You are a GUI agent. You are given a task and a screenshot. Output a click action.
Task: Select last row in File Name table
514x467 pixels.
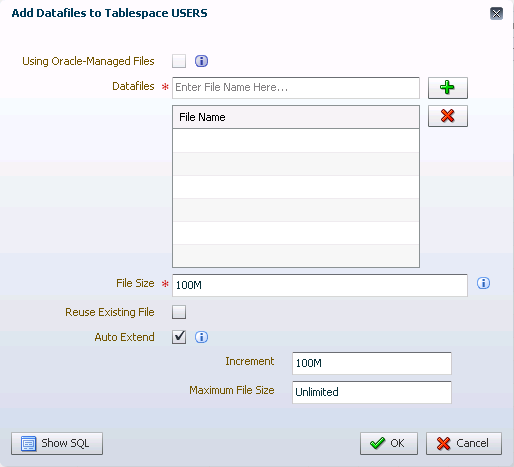coord(296,256)
